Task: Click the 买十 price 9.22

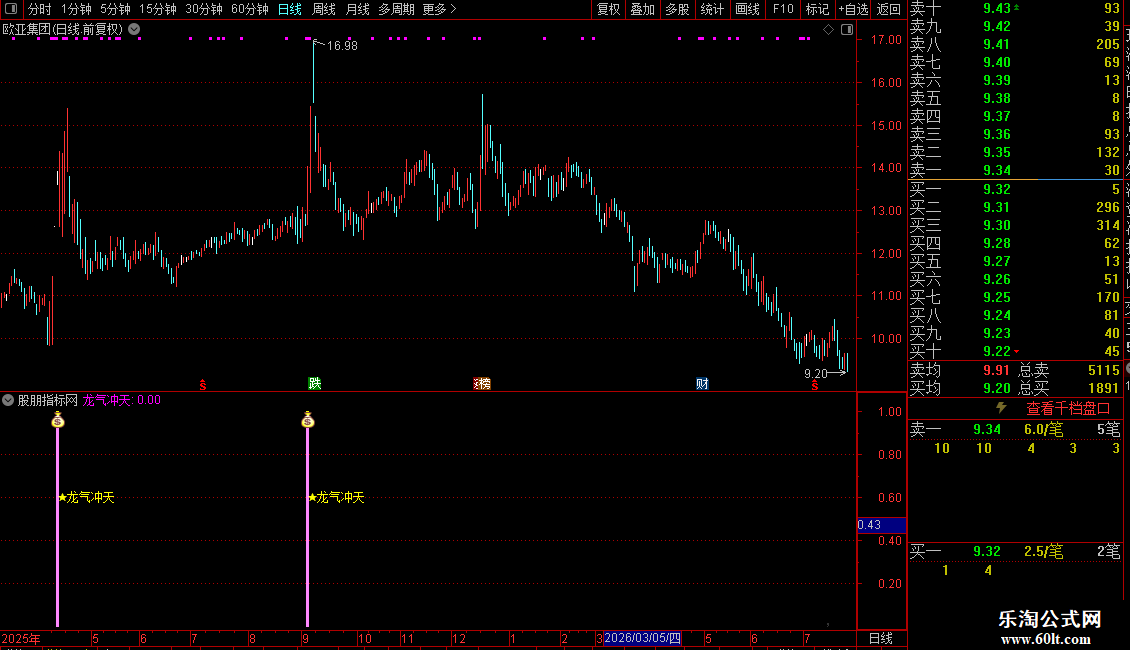Action: pyautogui.click(x=997, y=351)
